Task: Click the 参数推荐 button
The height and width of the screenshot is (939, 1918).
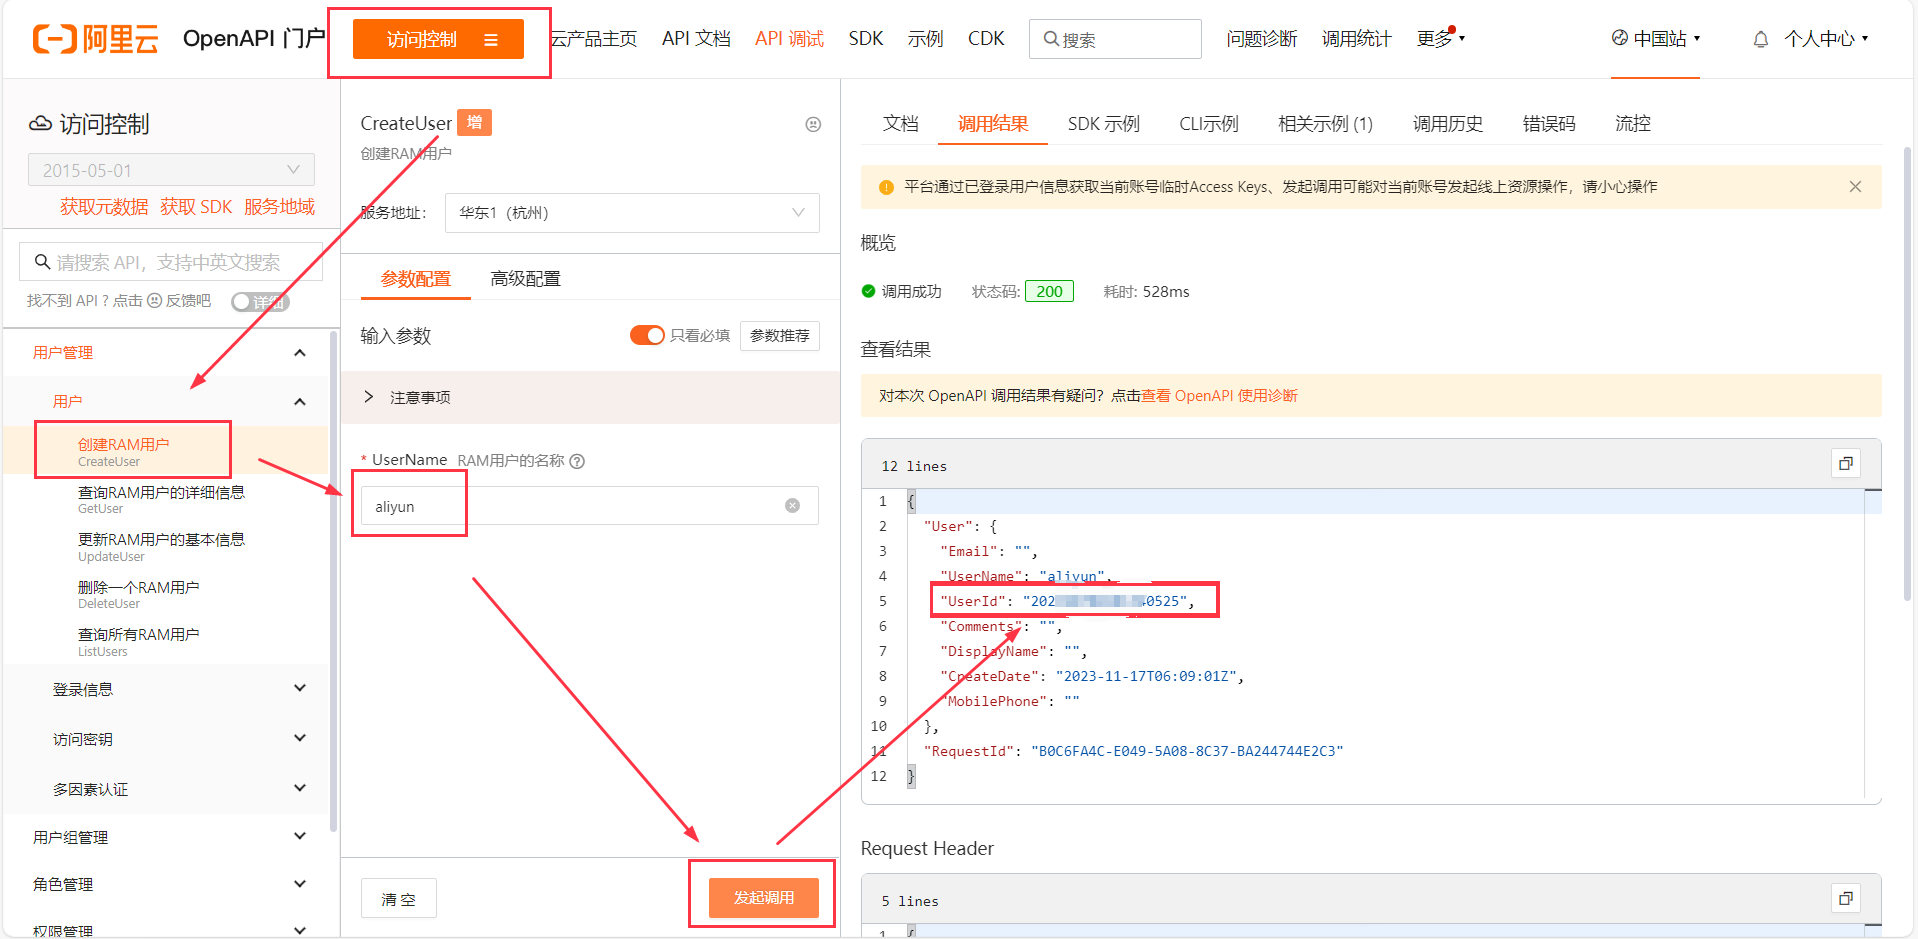Action: [x=780, y=336]
